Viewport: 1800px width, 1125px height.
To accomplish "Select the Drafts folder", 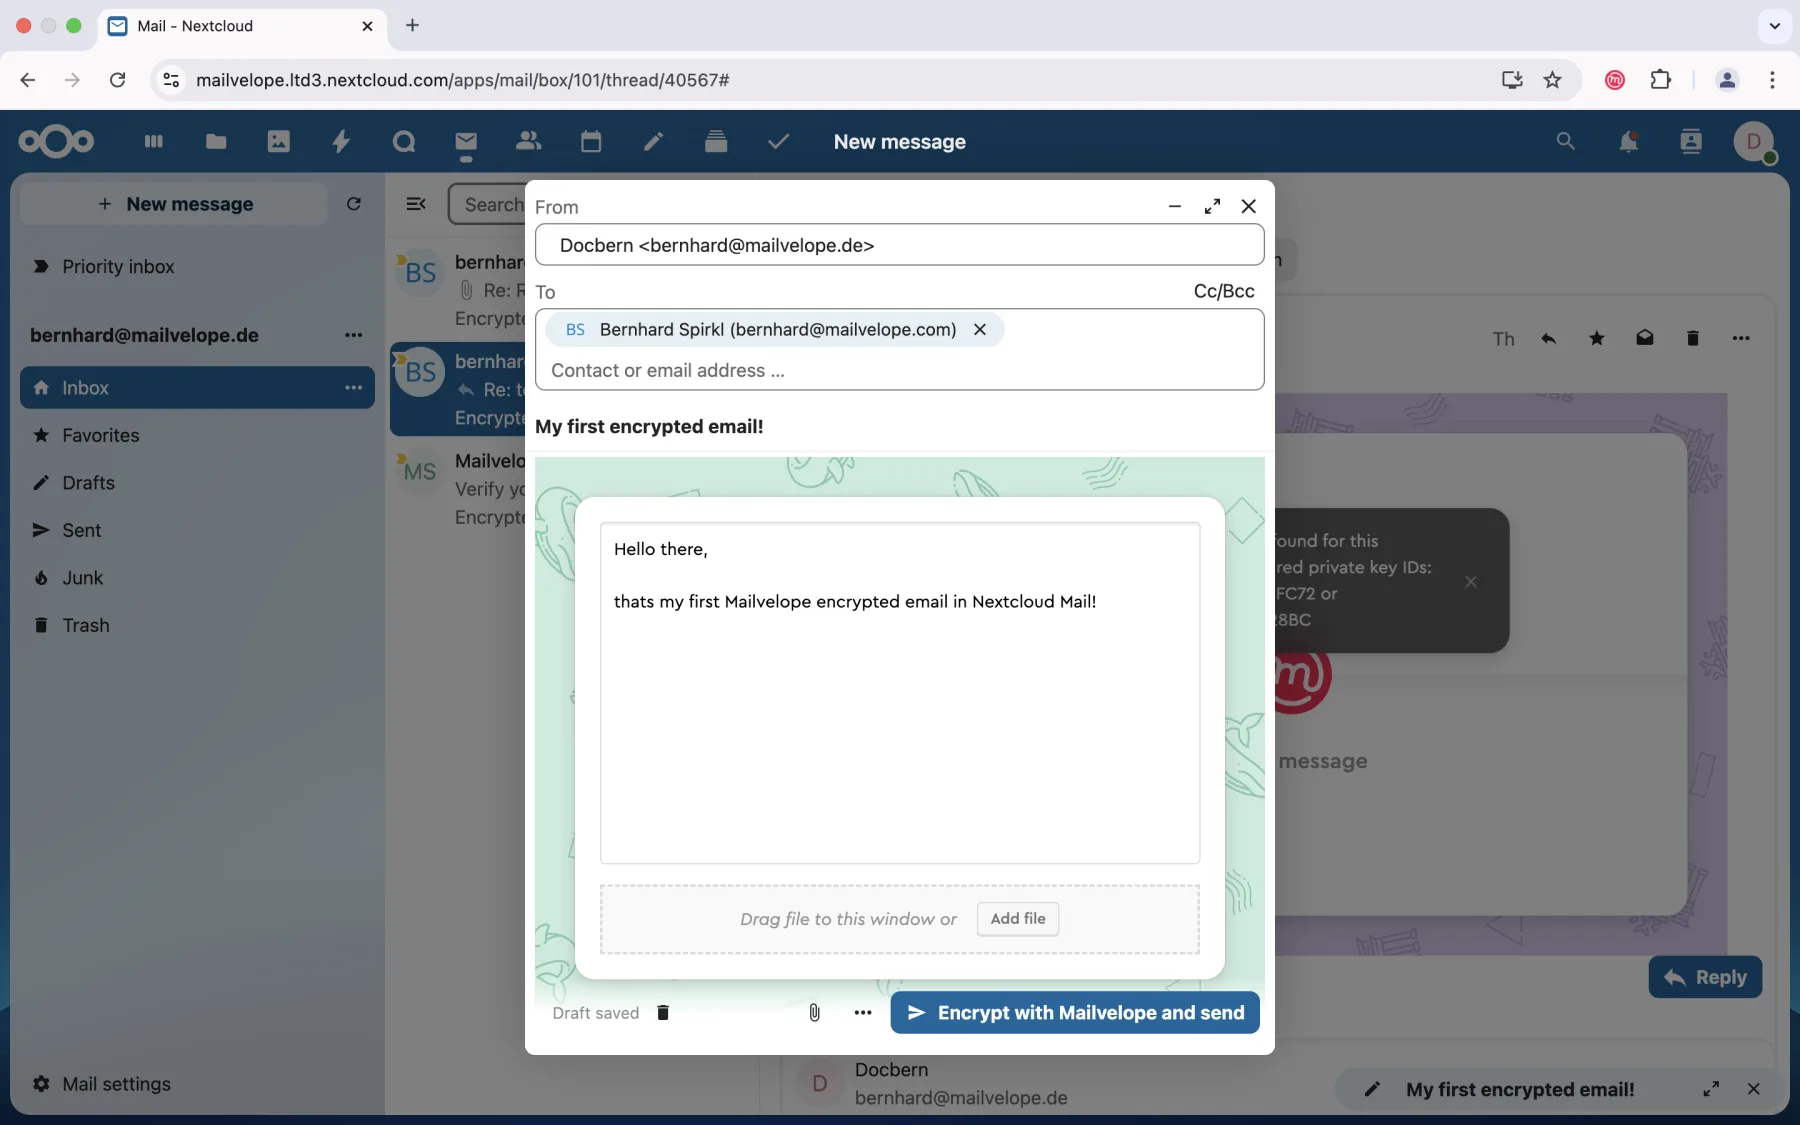I will [197, 483].
